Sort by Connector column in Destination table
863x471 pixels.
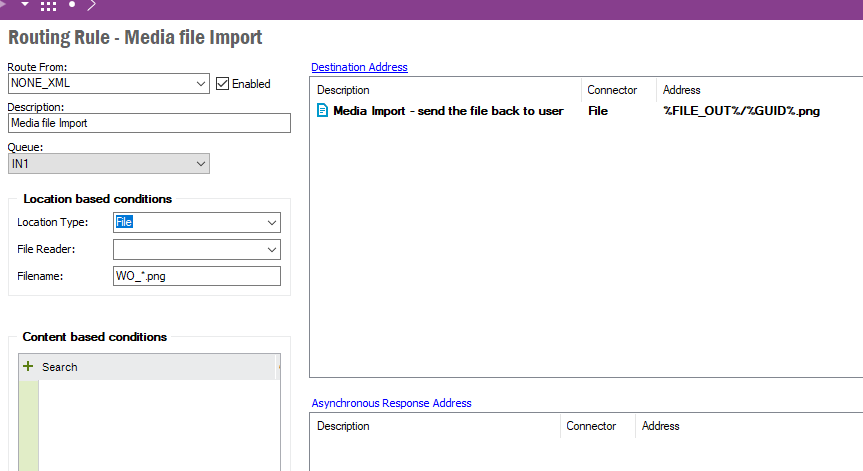tap(612, 90)
